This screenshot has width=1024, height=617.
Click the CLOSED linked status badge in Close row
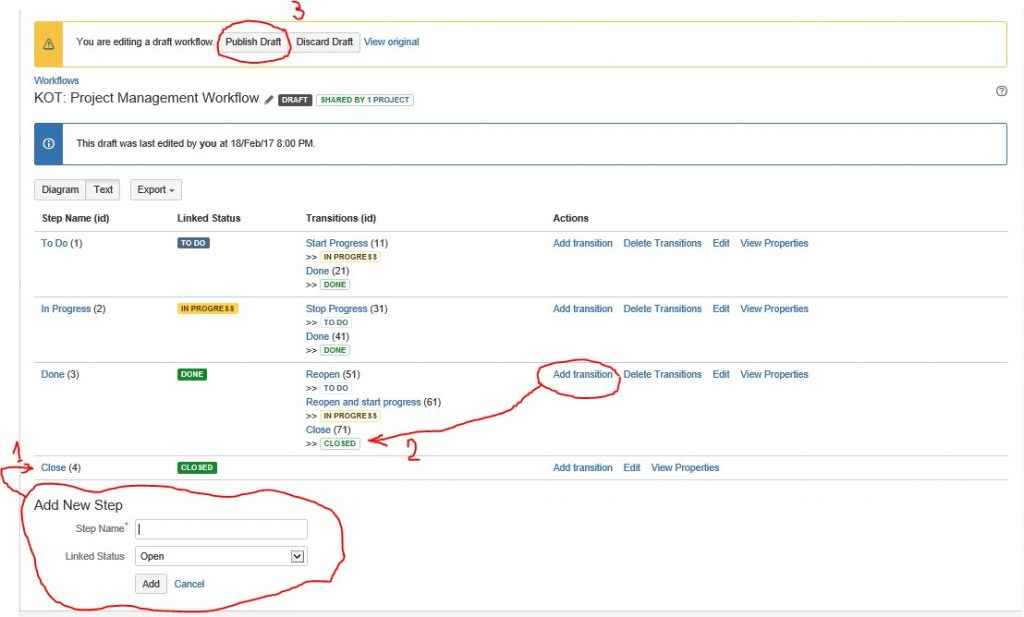tap(197, 468)
